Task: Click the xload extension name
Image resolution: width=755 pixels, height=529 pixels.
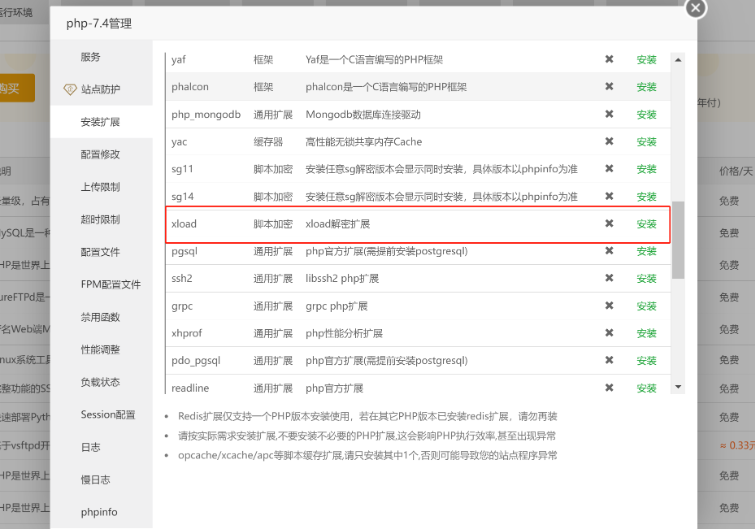Action: (x=184, y=224)
